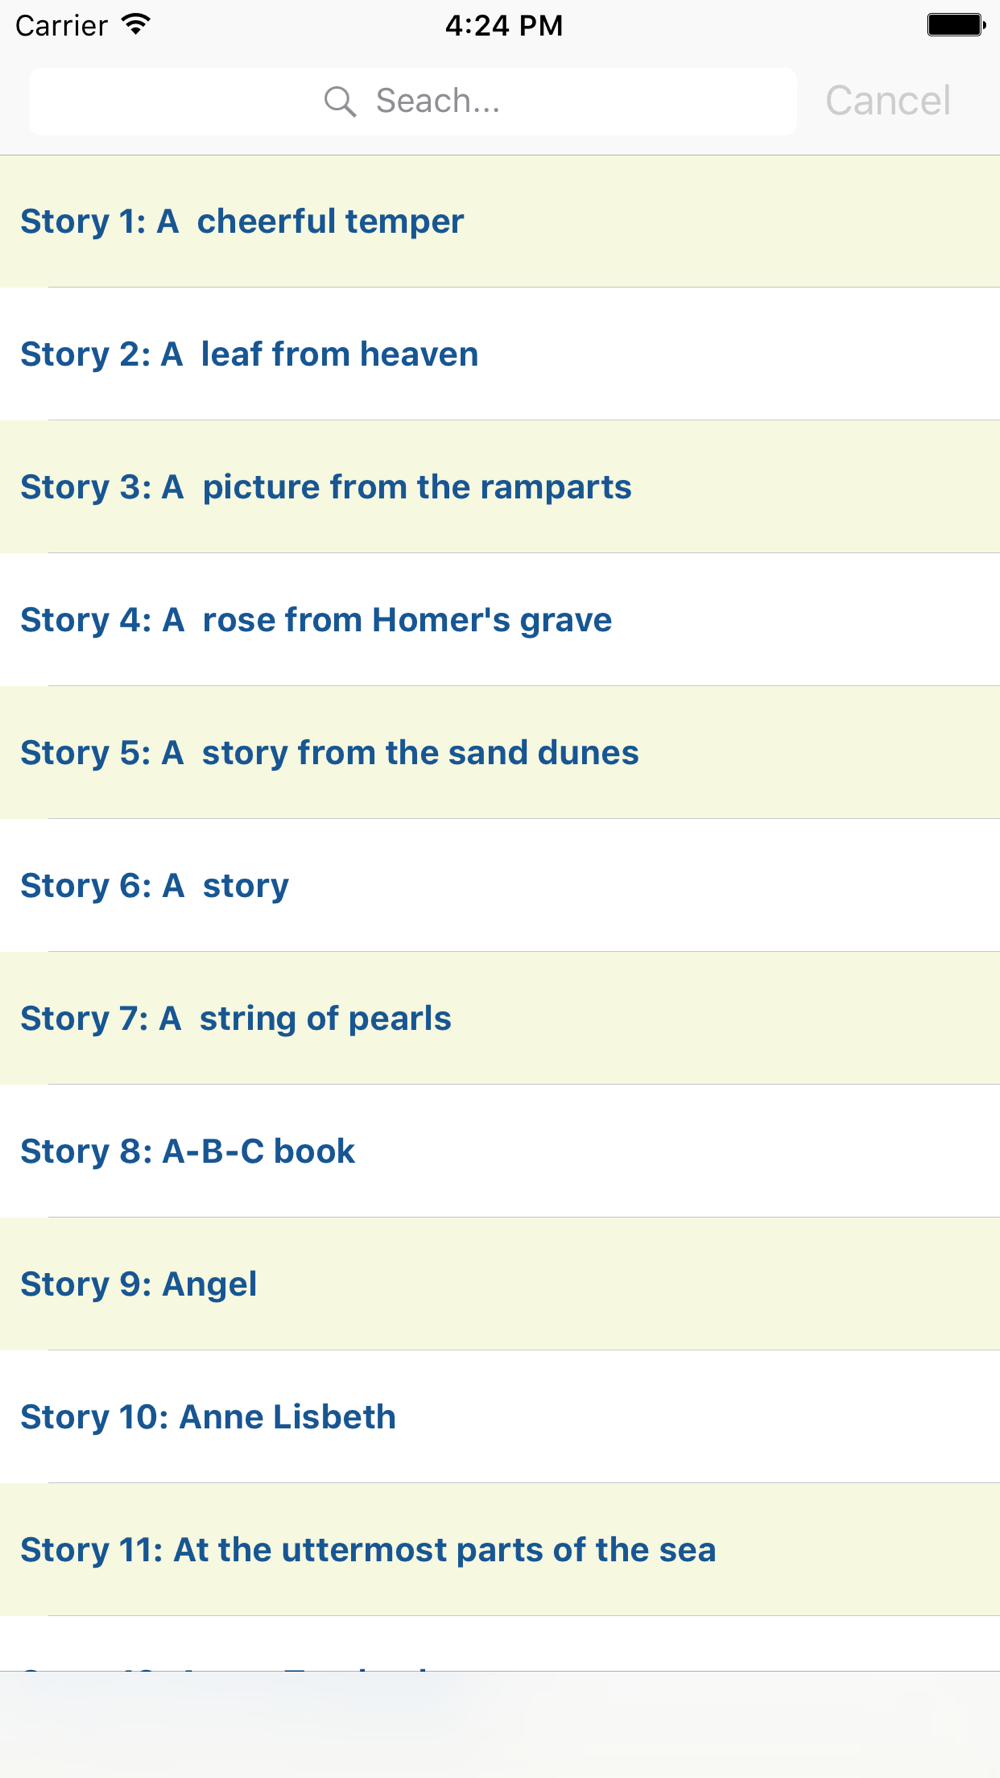Viewport: 1000px width, 1778px height.
Task: Tap the battery icon in status bar
Action: click(x=956, y=25)
